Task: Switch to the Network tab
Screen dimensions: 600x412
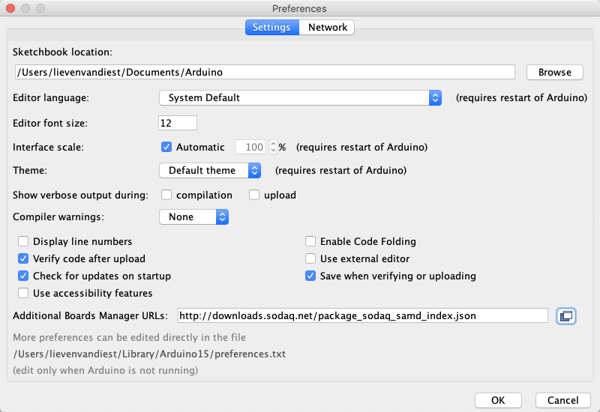Action: [327, 27]
